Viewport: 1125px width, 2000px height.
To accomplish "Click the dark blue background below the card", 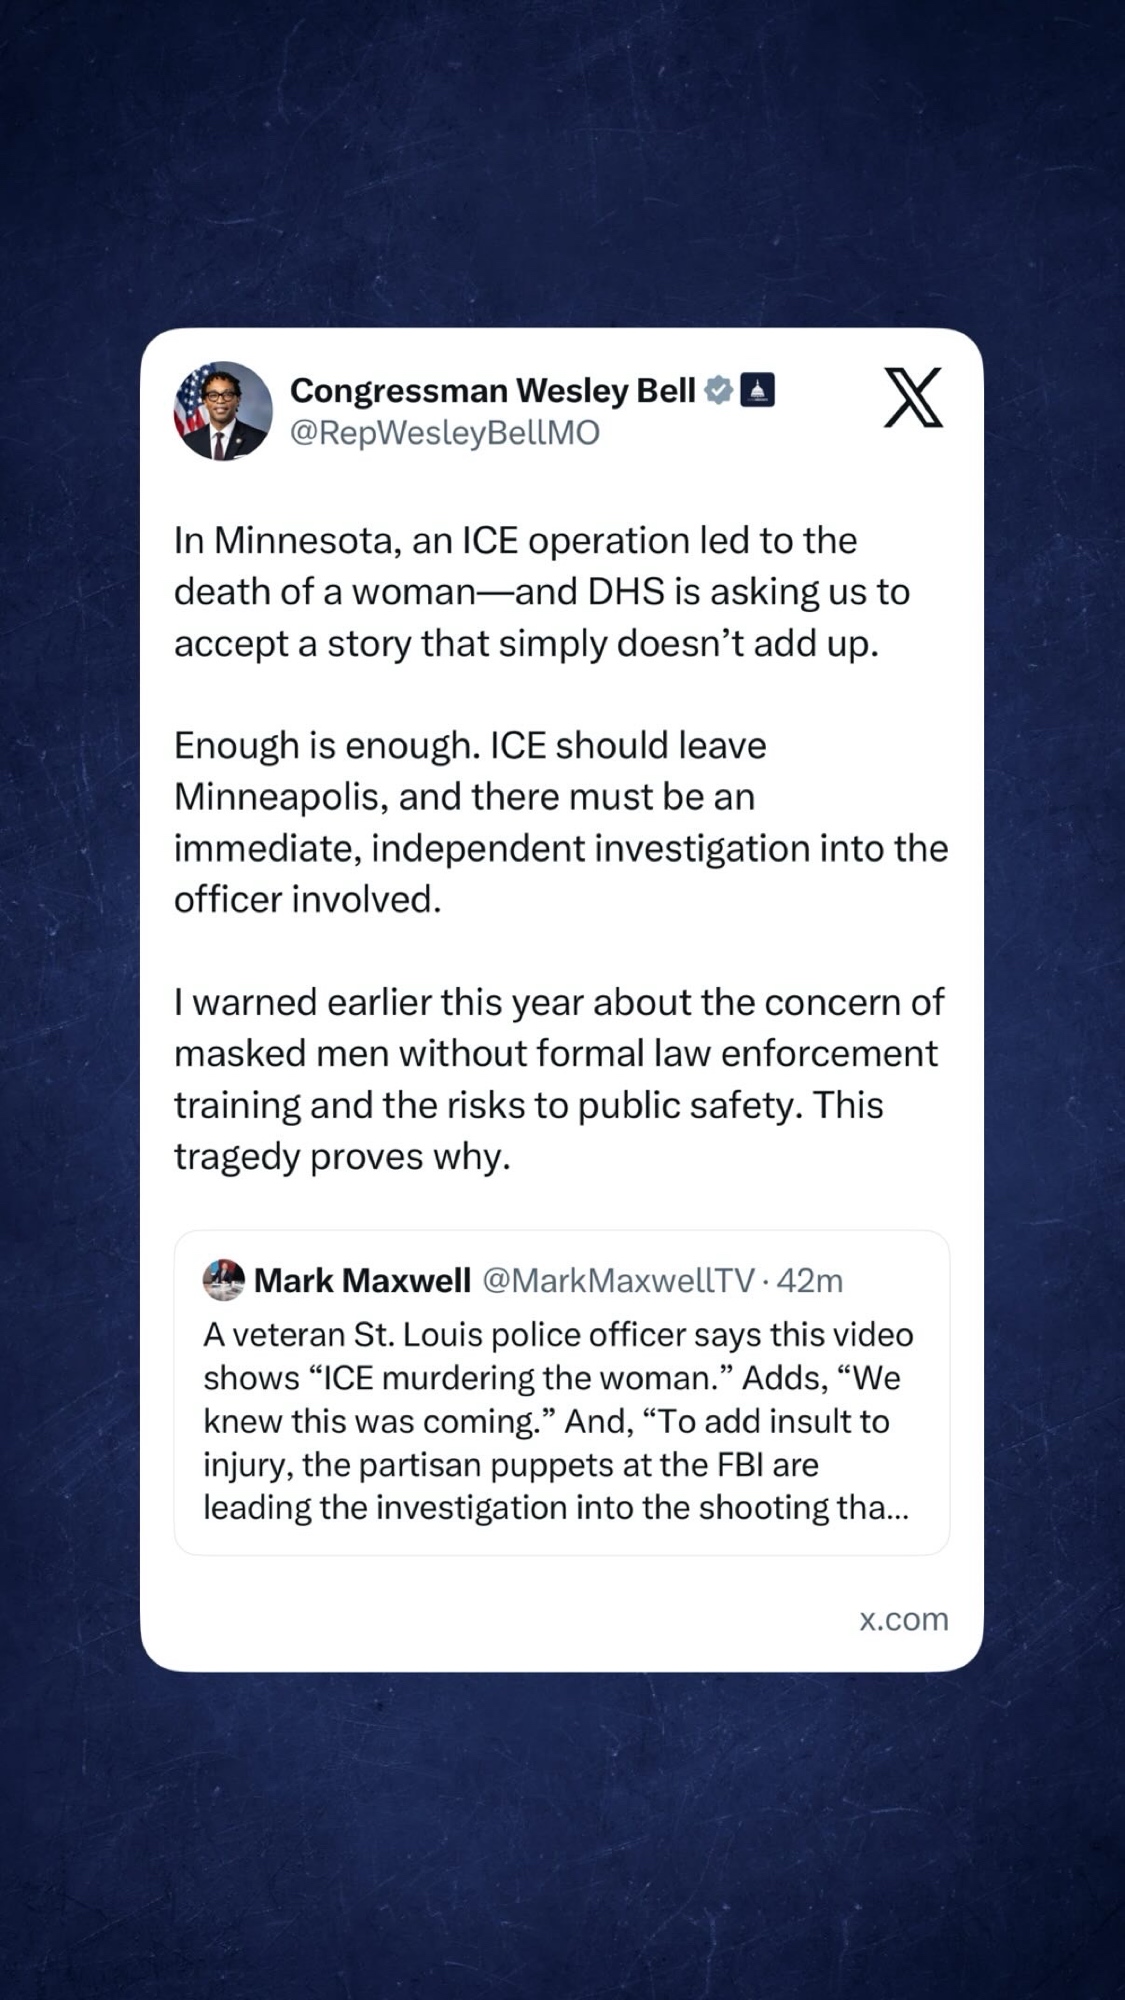I will click(562, 1840).
